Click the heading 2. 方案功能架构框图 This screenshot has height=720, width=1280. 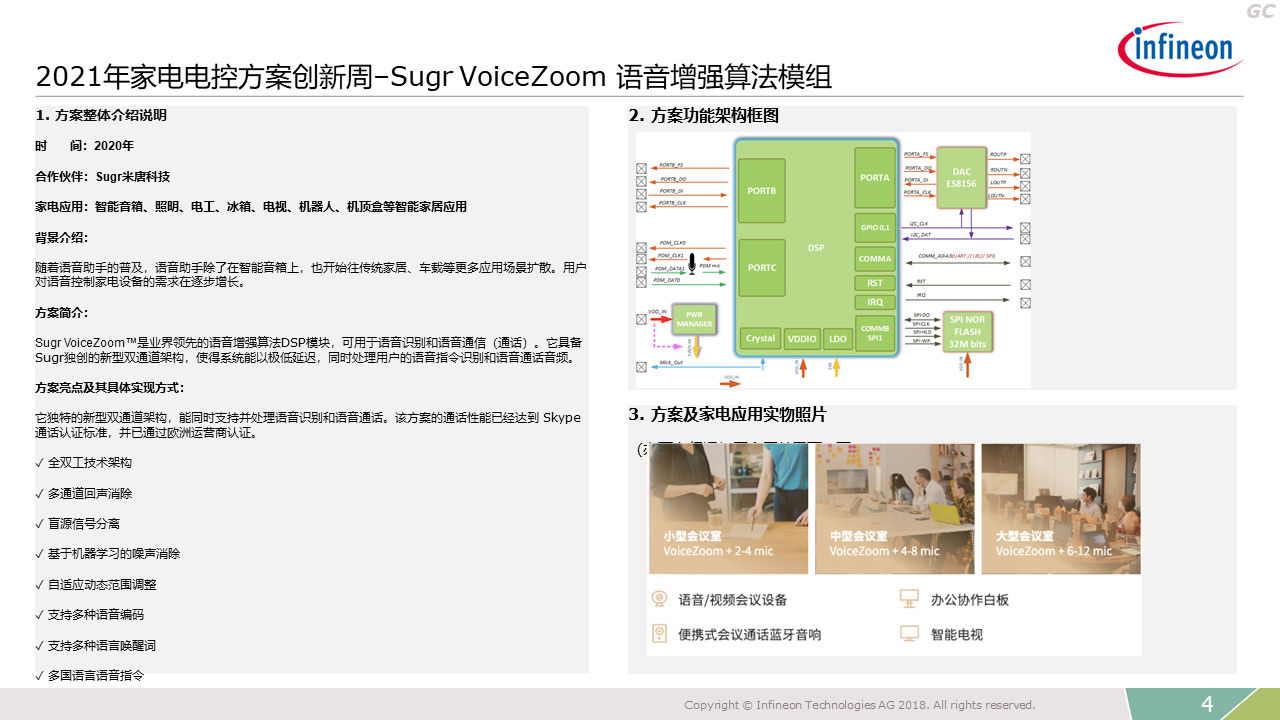click(x=703, y=115)
